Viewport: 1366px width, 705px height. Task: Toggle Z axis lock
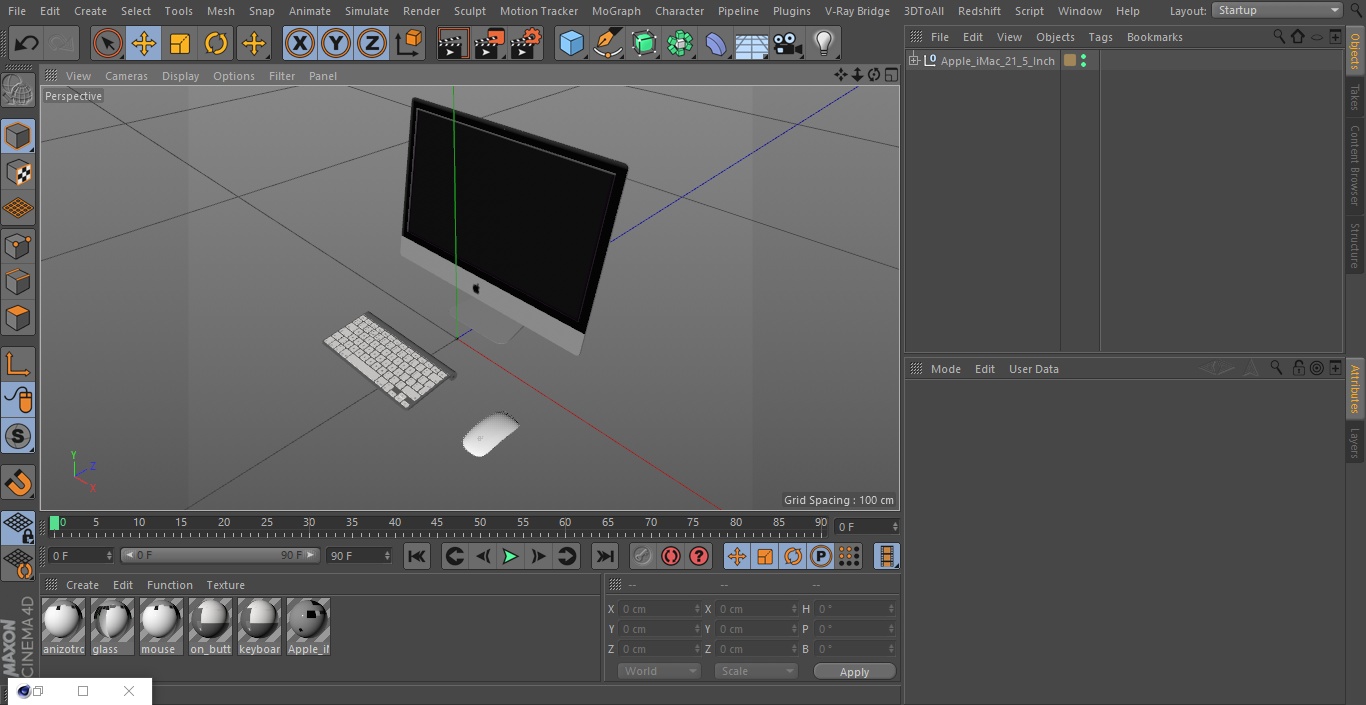point(372,43)
